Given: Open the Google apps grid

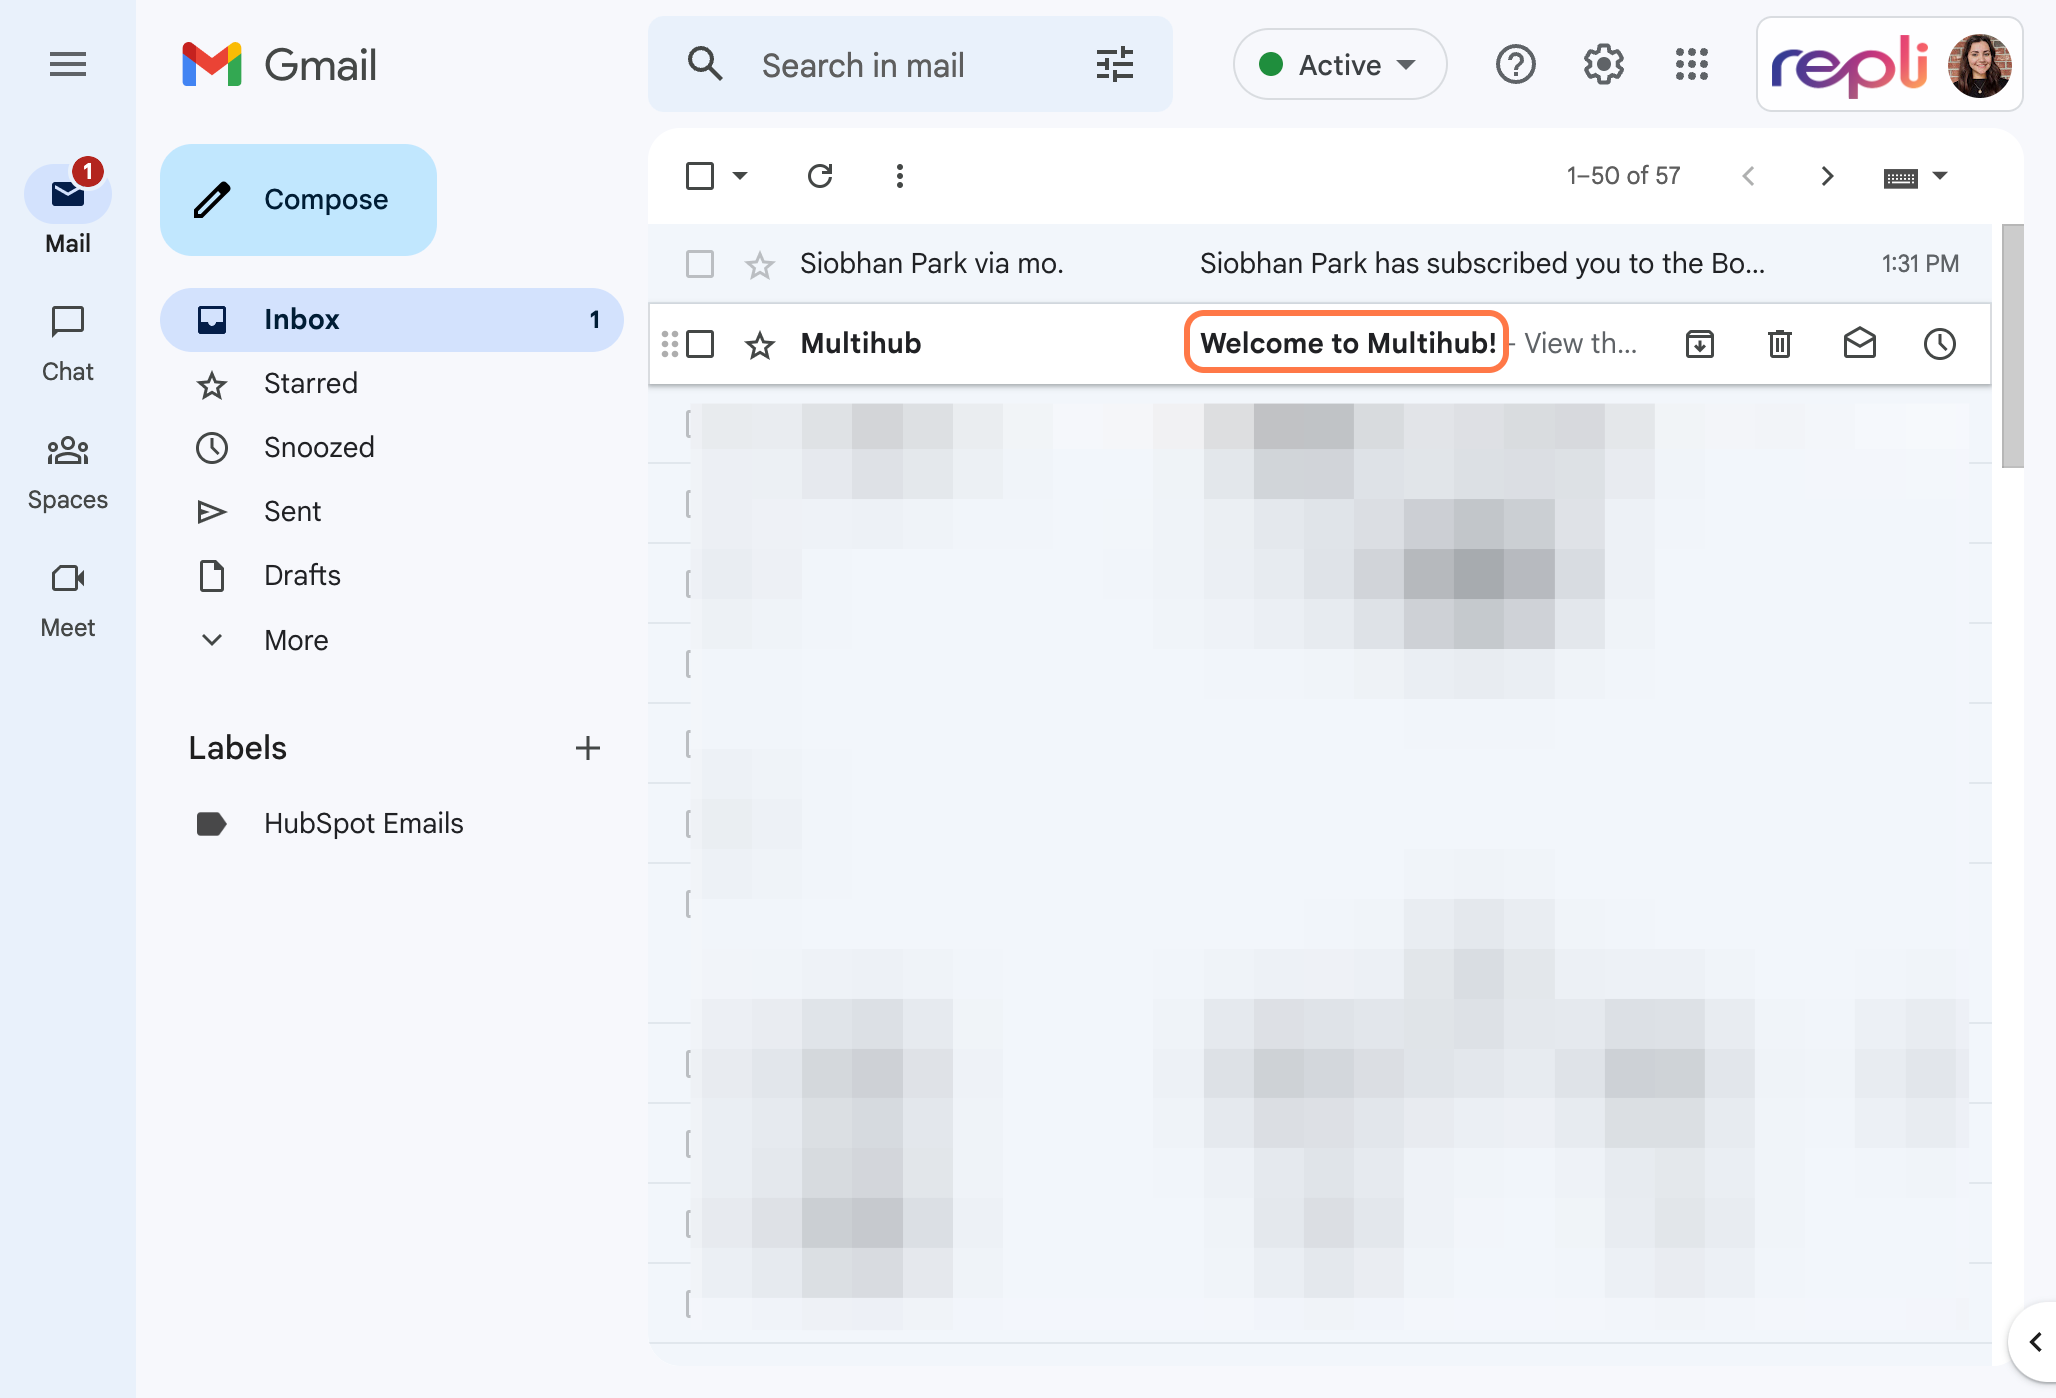Looking at the screenshot, I should [1692, 65].
